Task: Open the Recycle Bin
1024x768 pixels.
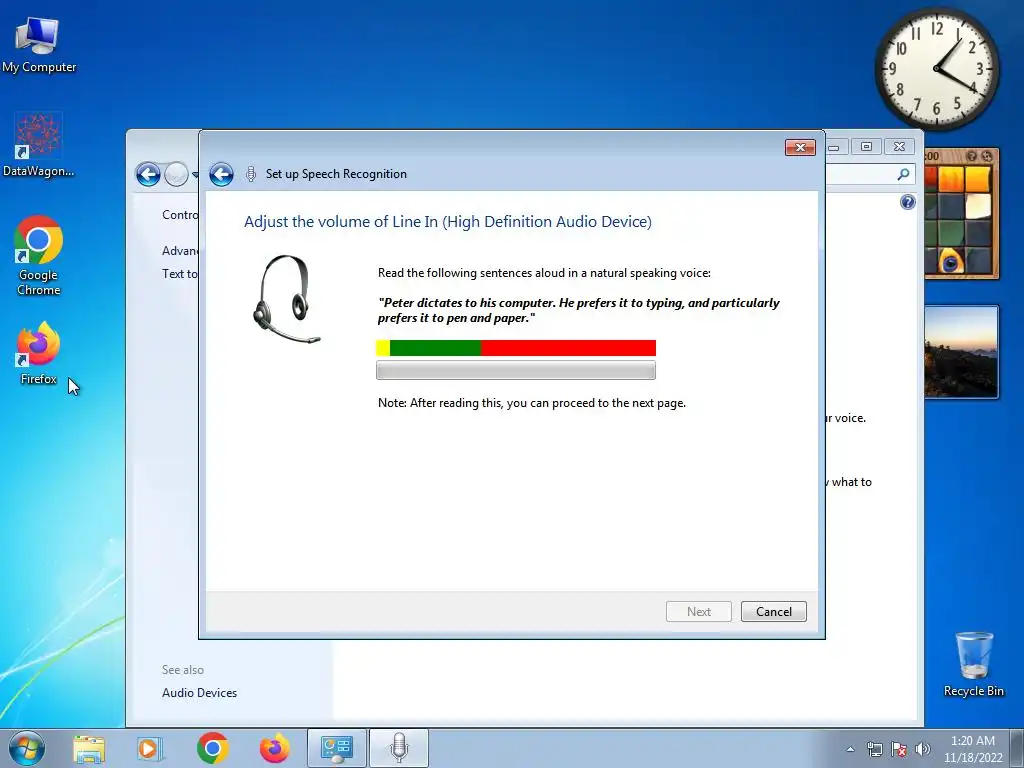Action: tap(973, 664)
